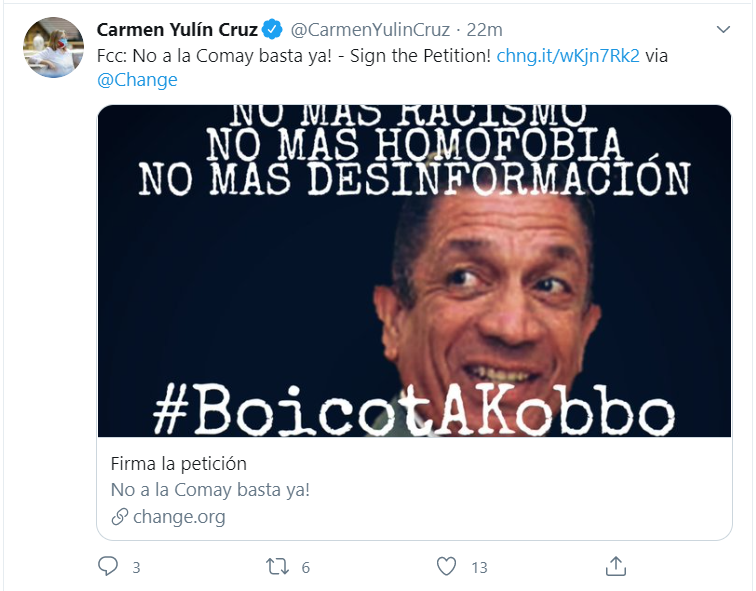Click the change.org domain text
756x591 pixels.
point(179,517)
